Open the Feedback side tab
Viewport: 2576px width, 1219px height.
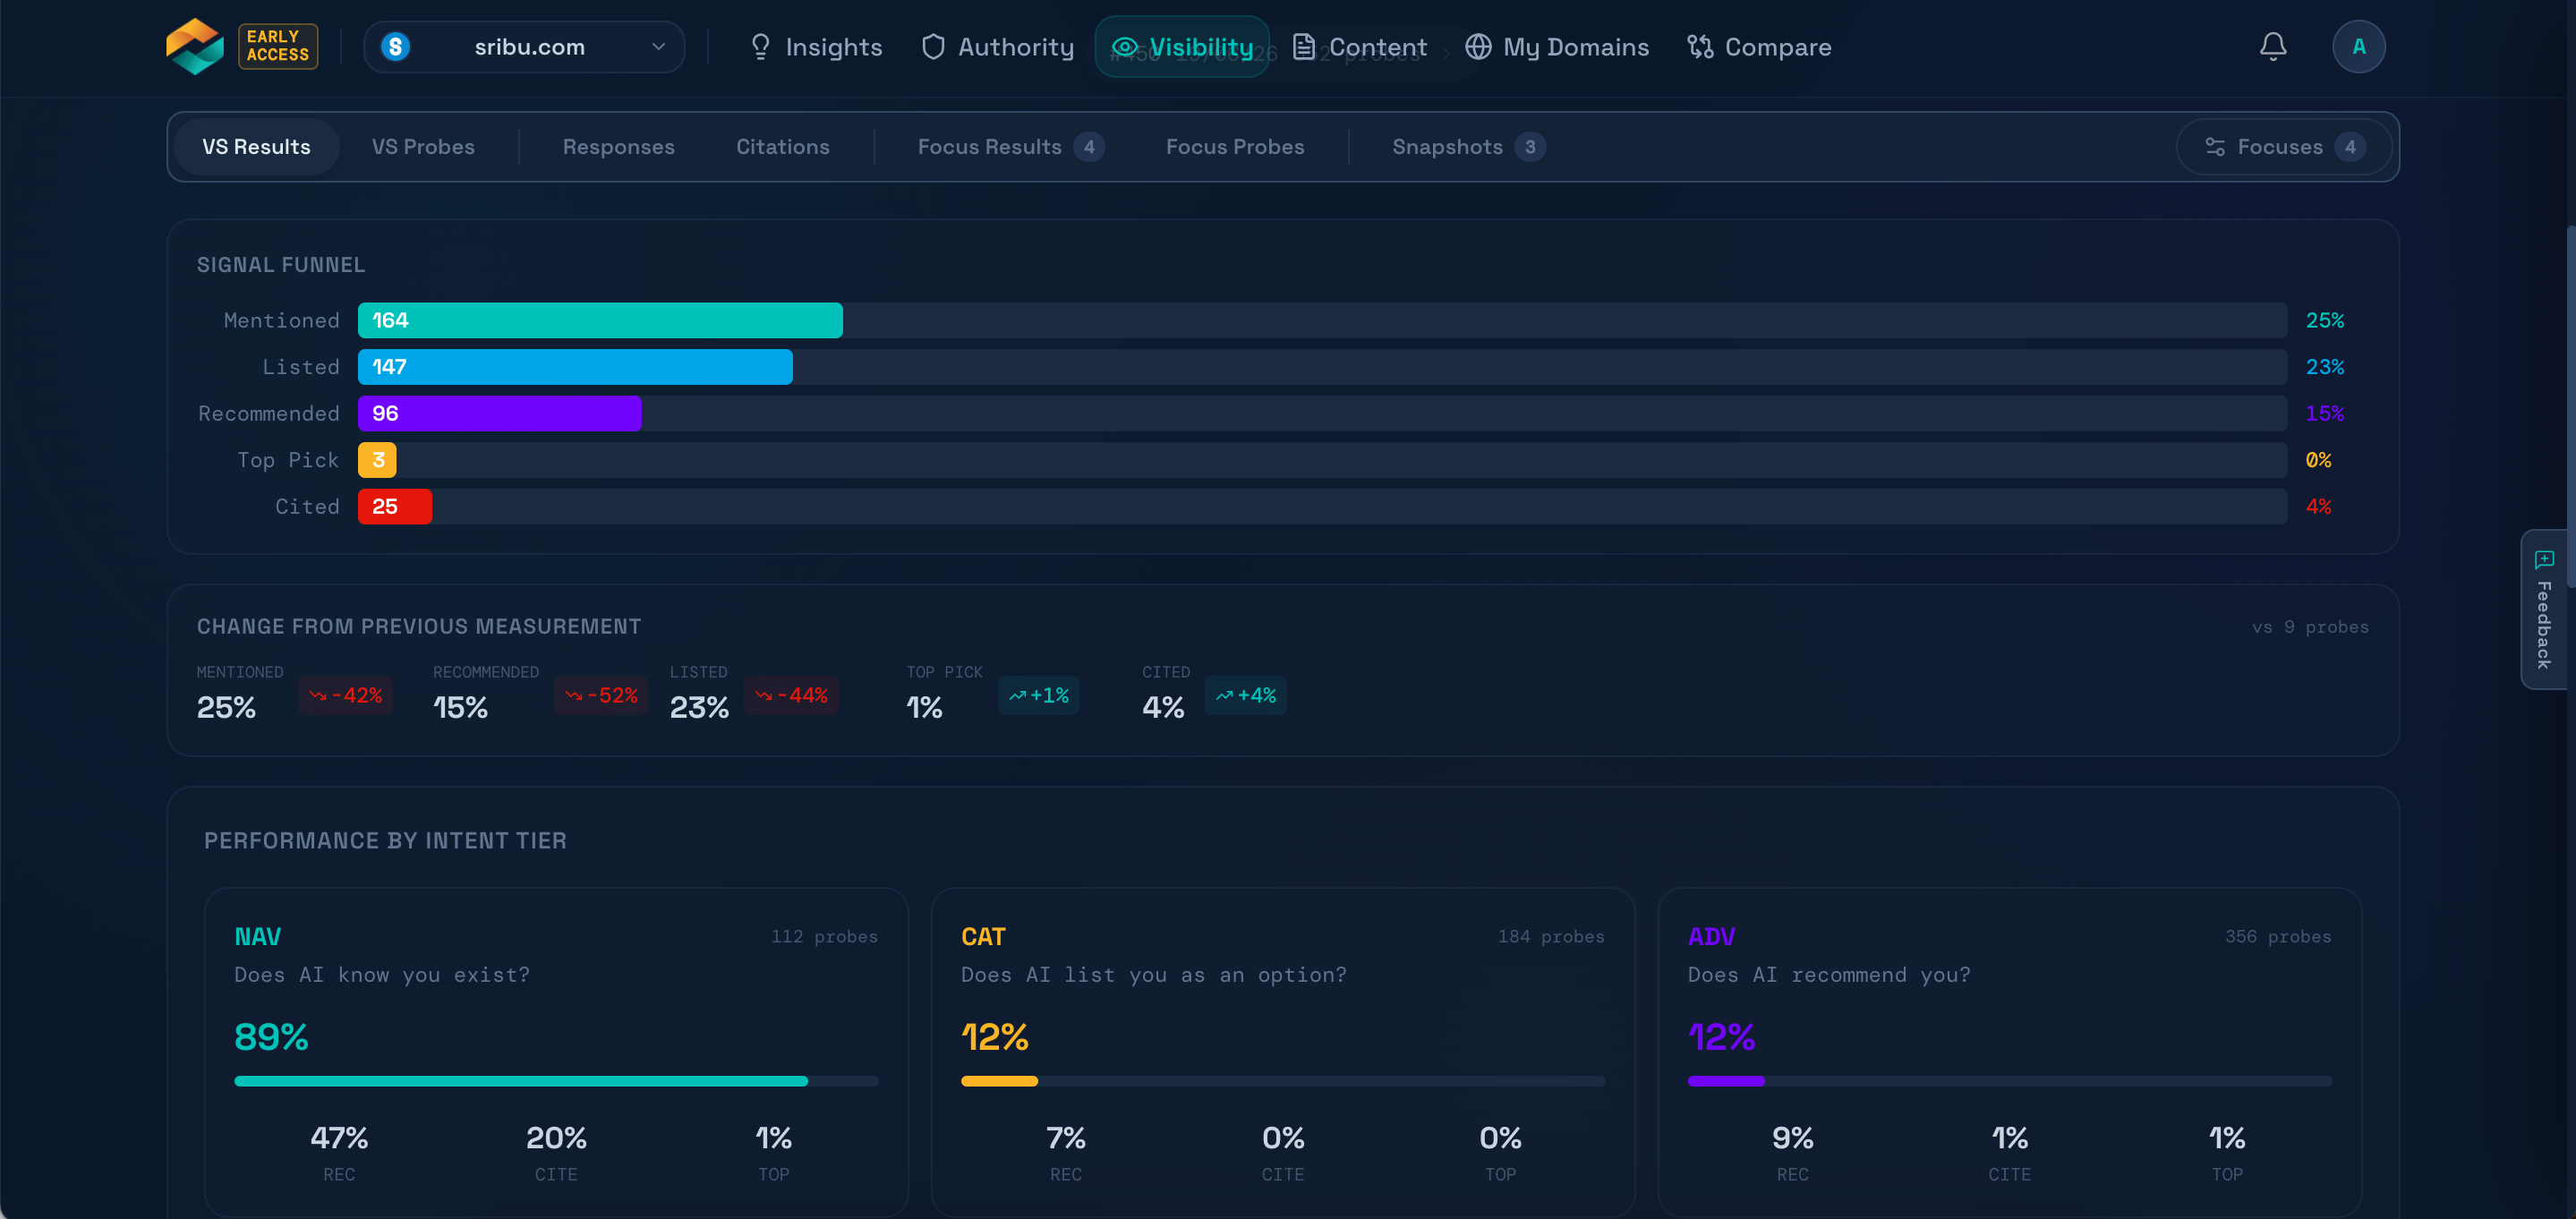point(2544,609)
